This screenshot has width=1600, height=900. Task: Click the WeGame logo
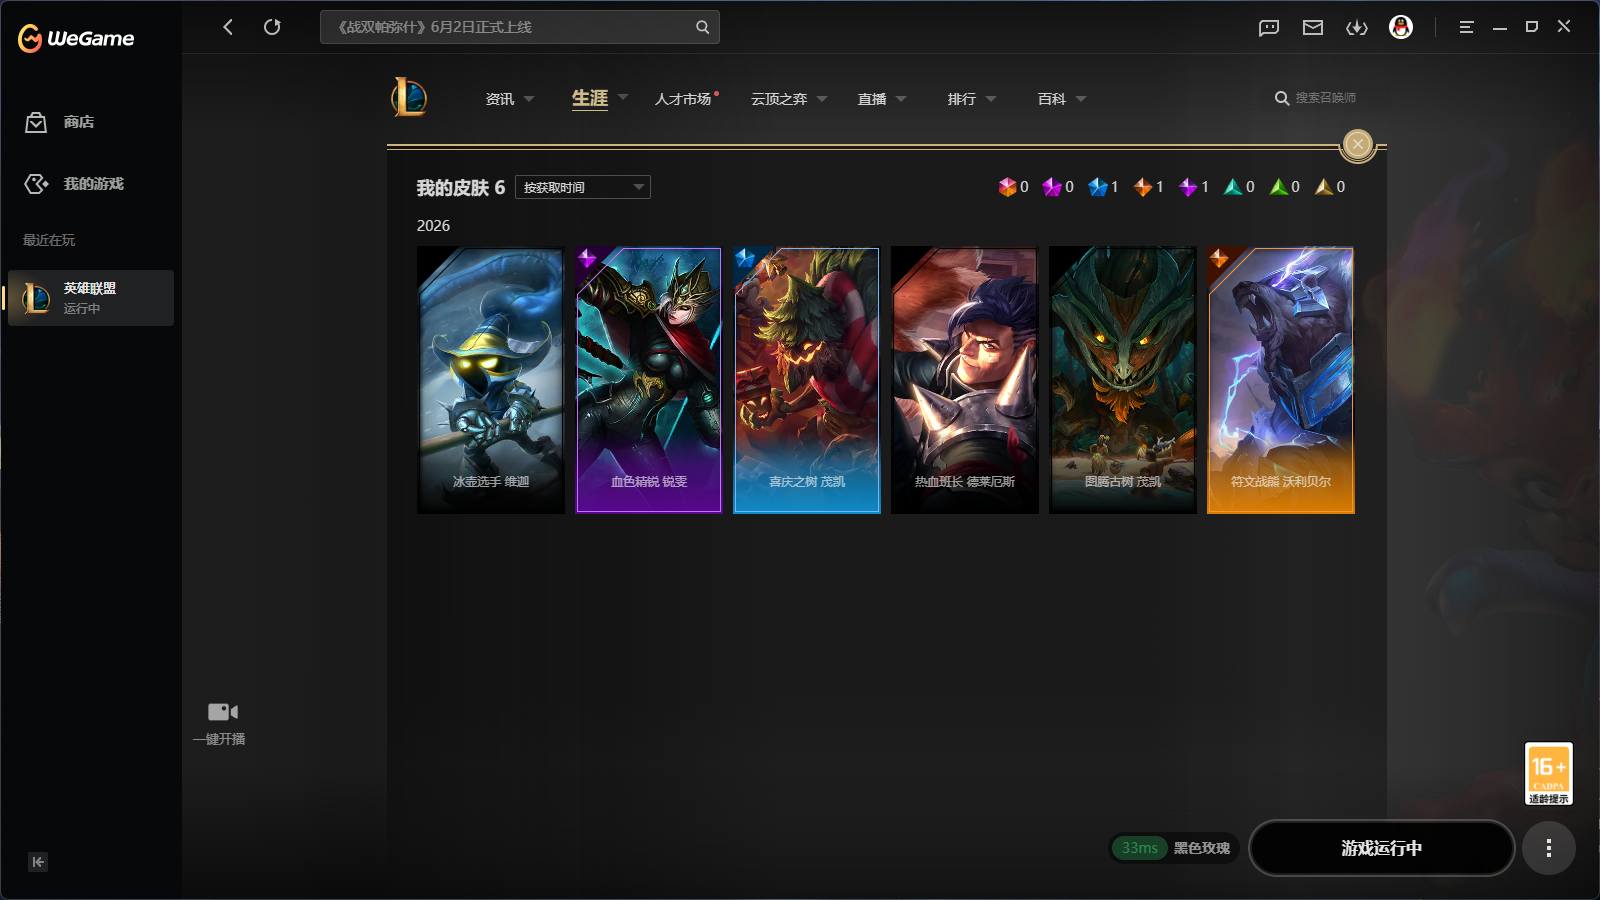coord(76,38)
